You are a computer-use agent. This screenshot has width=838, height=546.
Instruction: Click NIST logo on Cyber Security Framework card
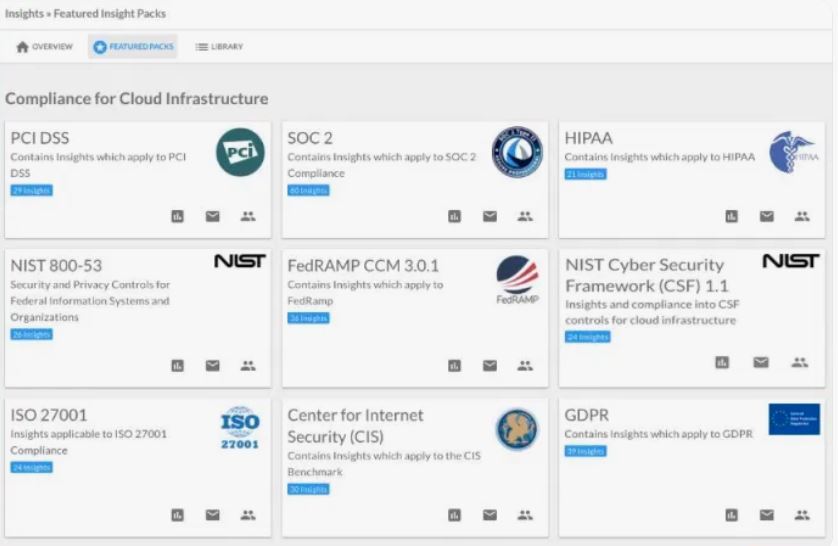coord(791,261)
